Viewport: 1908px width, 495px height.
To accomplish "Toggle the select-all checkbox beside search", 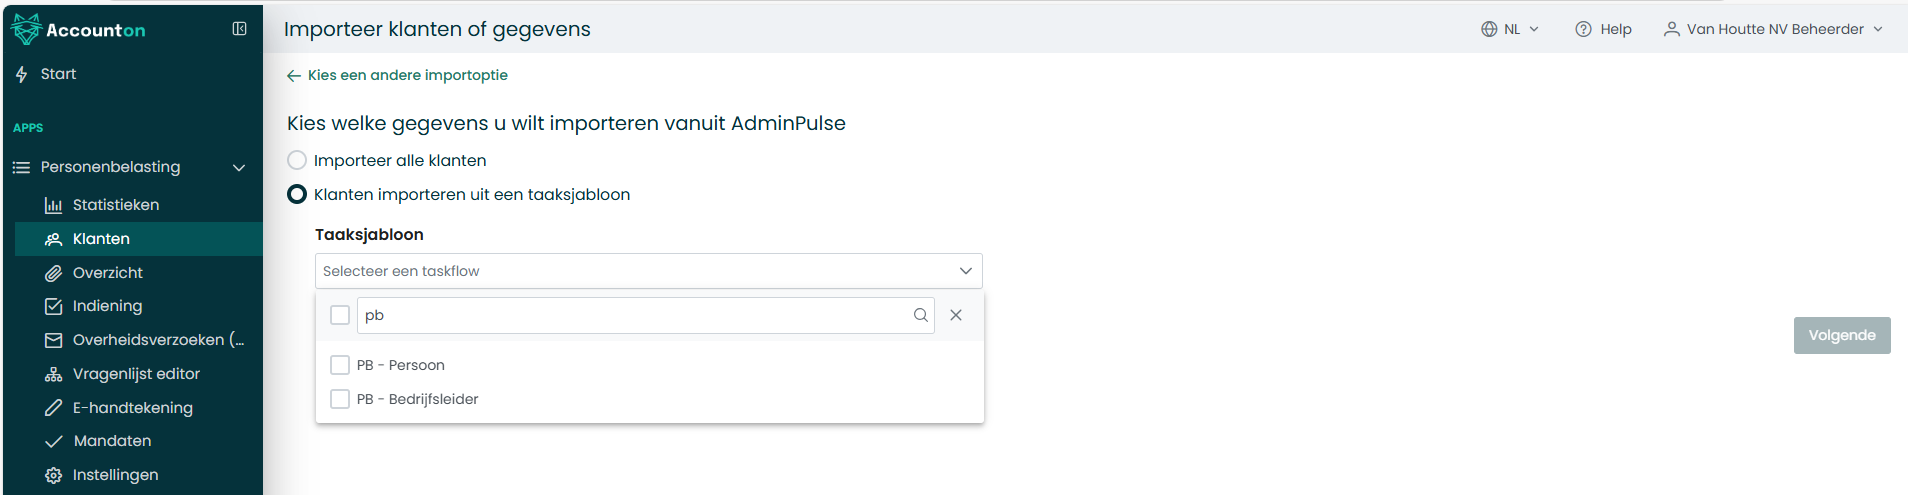I will click(x=340, y=315).
